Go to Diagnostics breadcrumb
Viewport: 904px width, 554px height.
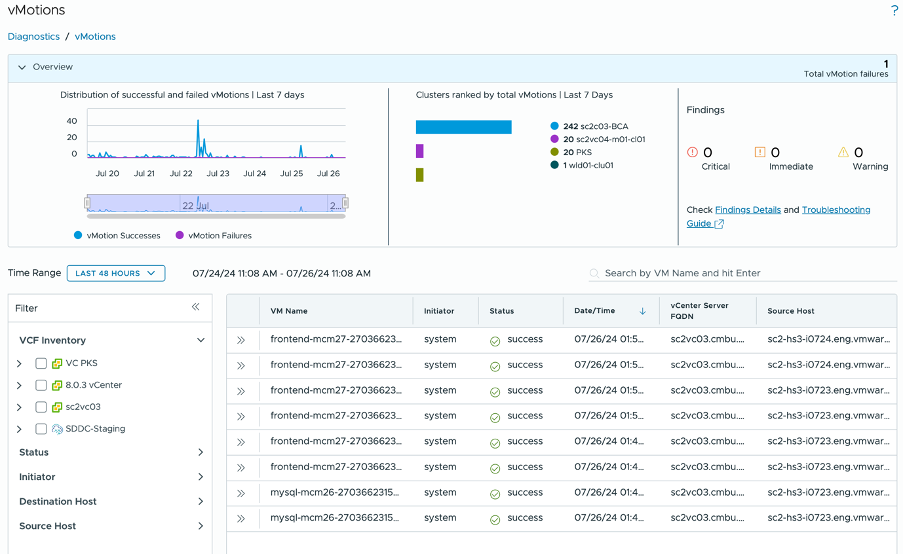33,37
